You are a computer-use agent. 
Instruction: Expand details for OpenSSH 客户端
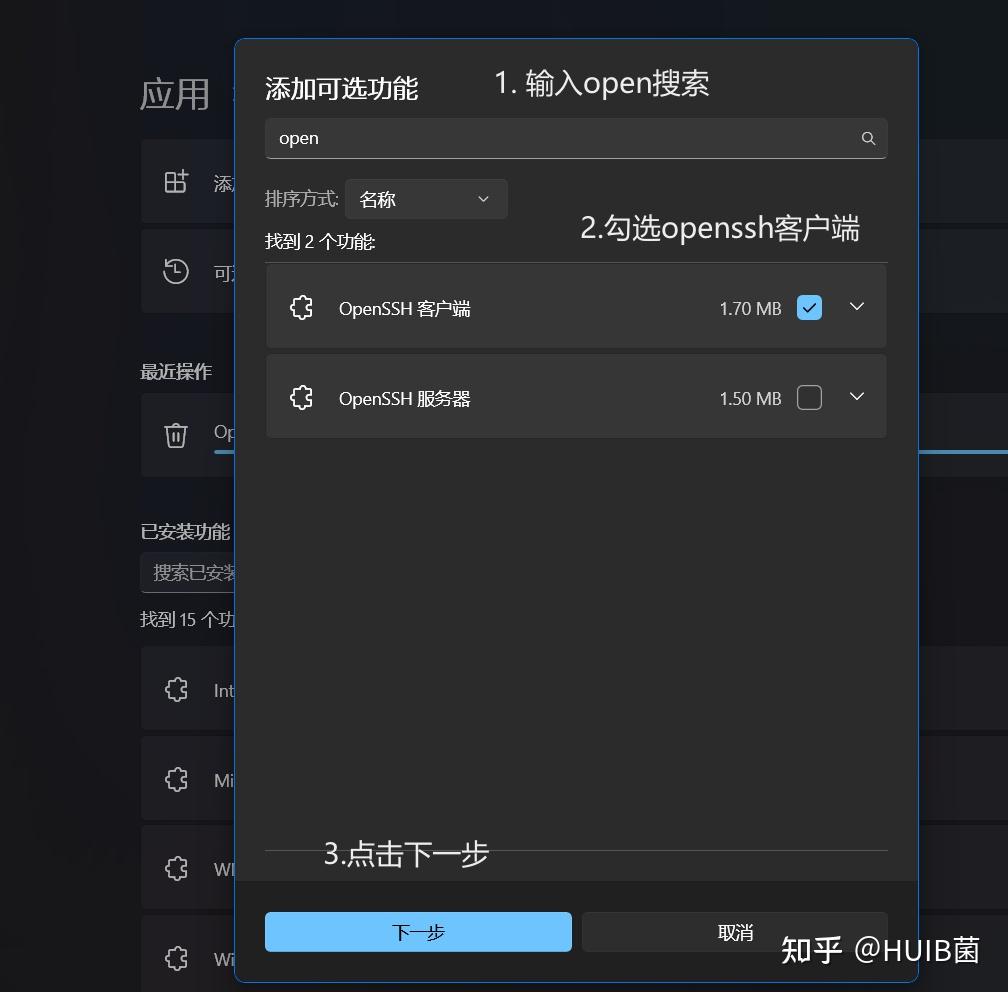pos(856,307)
